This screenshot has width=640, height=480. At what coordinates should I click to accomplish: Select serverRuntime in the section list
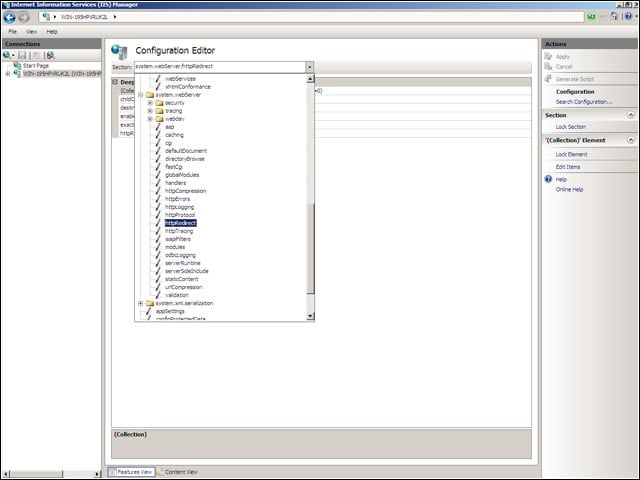(182, 263)
